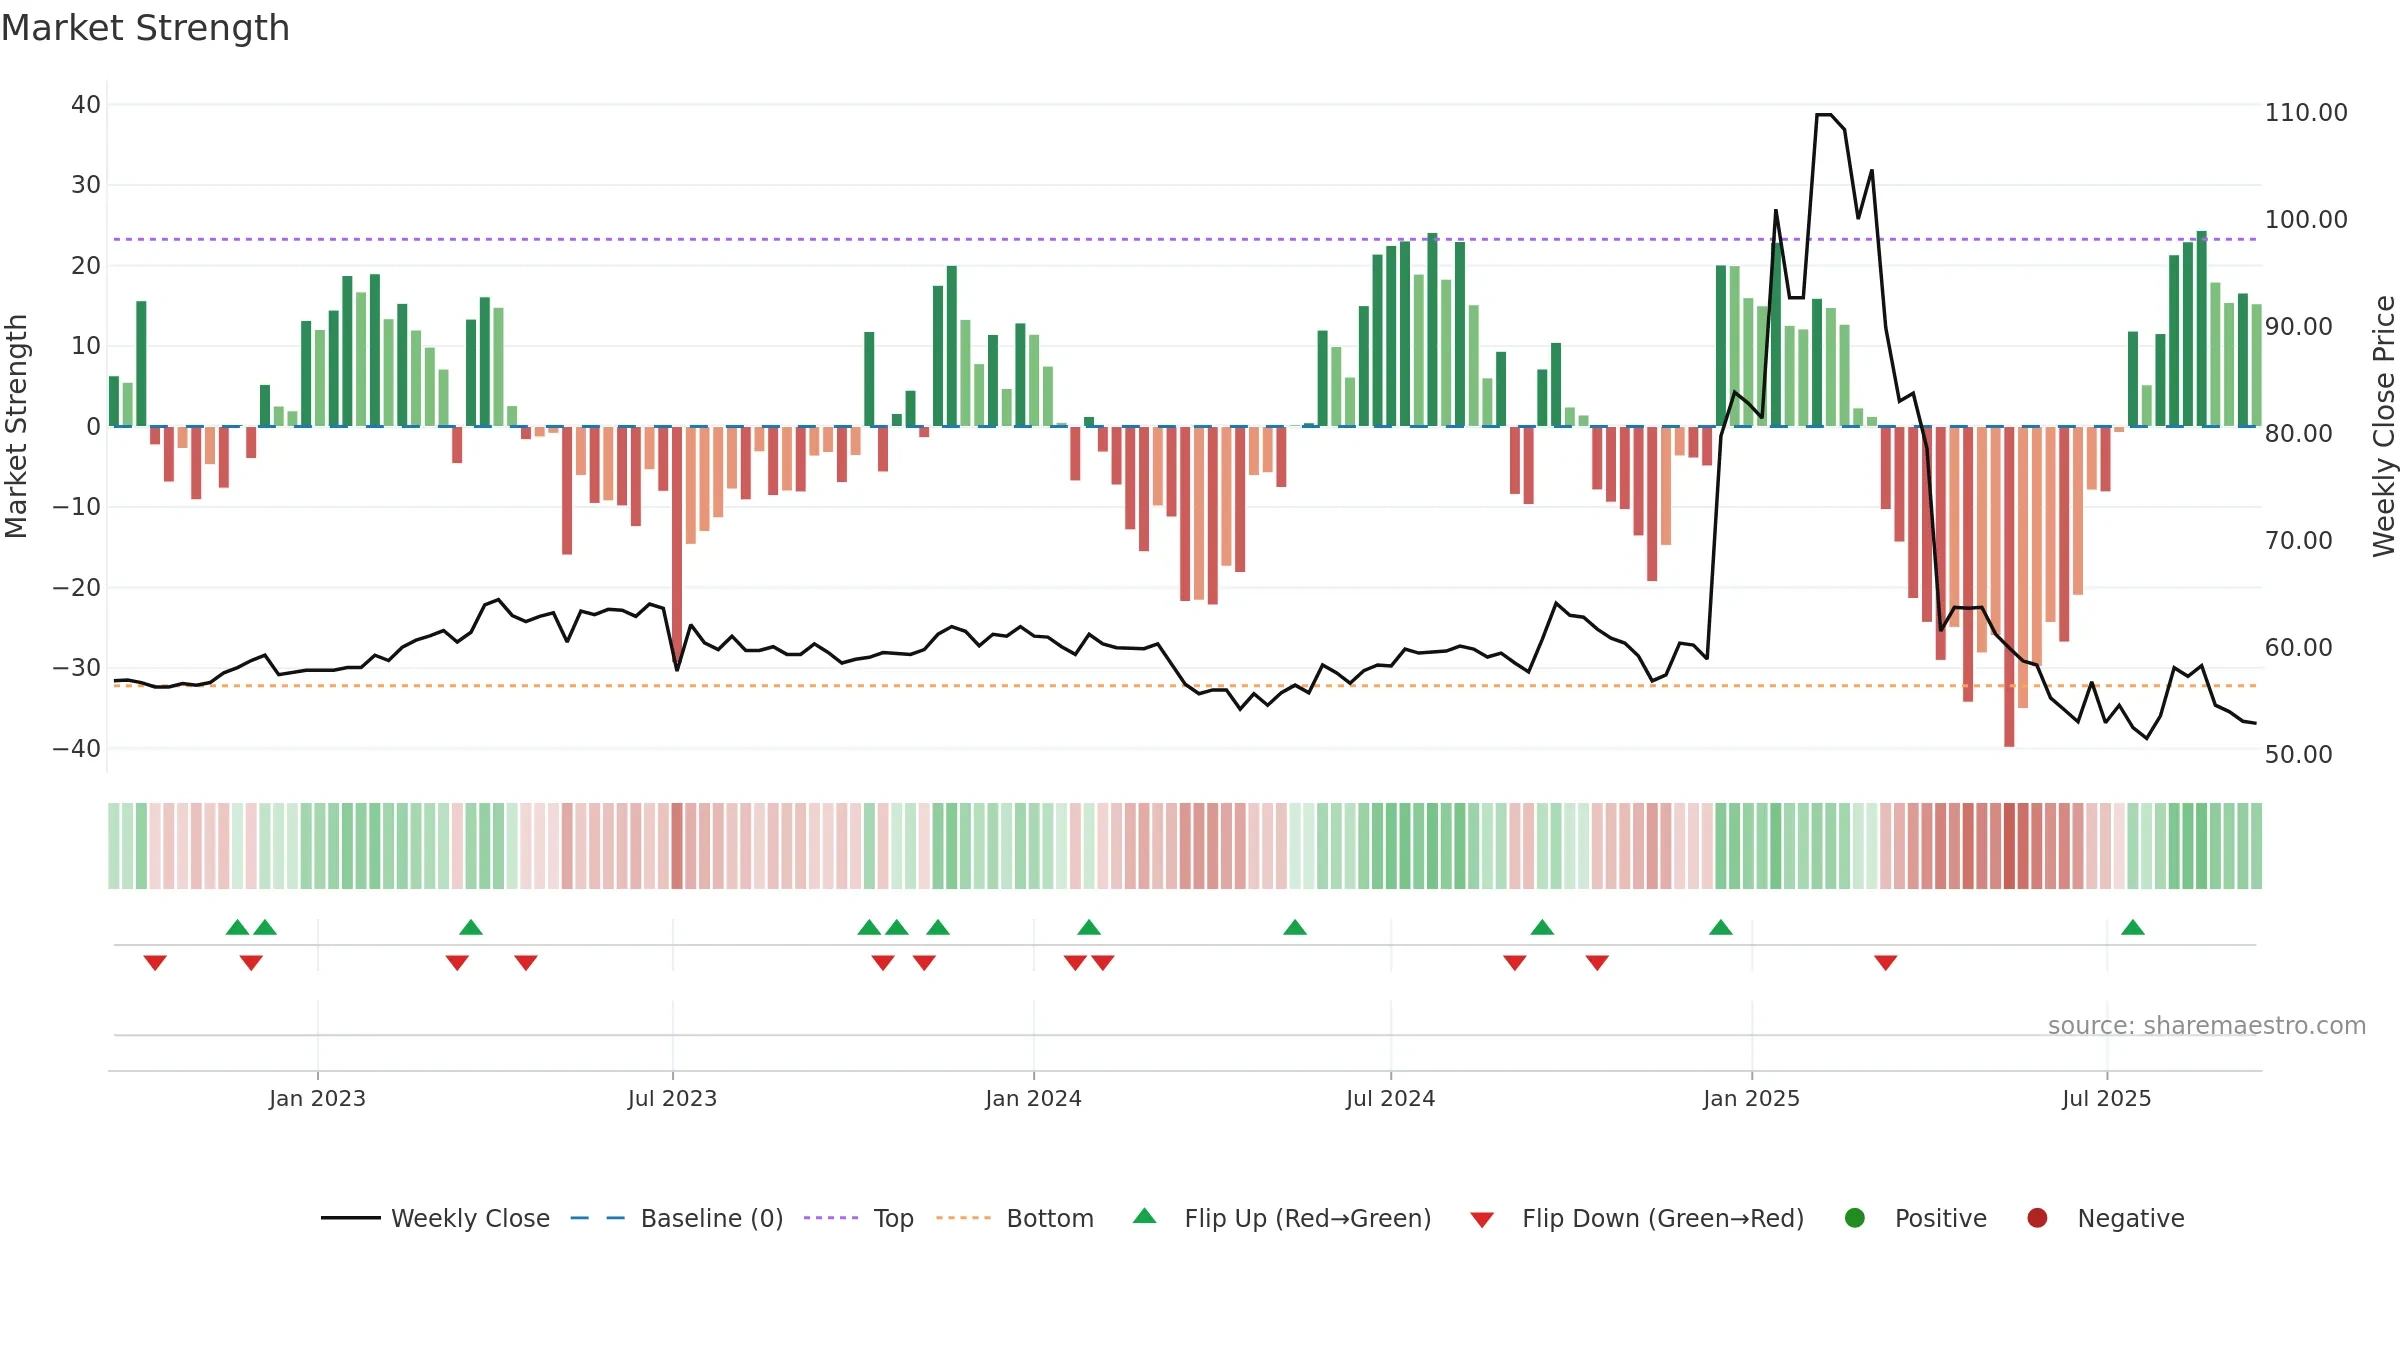Click the Jul 2025 x-axis label
The width and height of the screenshot is (2400, 1350).
pos(2106,1098)
